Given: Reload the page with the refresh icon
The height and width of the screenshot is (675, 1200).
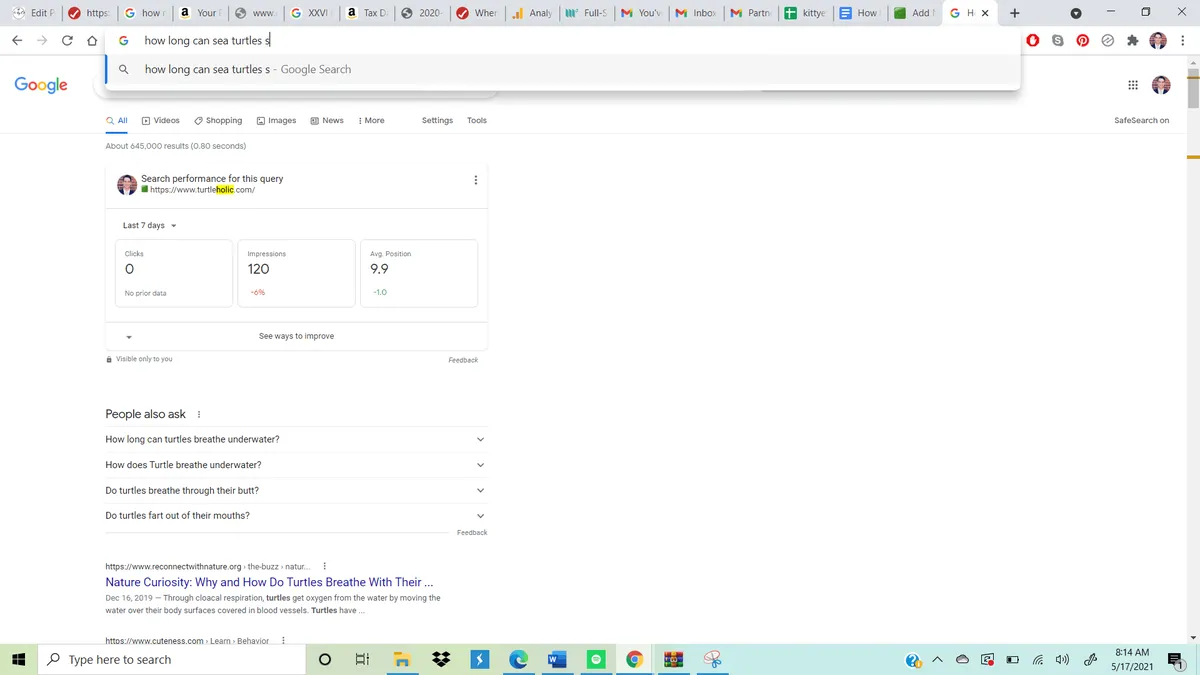Looking at the screenshot, I should [67, 41].
